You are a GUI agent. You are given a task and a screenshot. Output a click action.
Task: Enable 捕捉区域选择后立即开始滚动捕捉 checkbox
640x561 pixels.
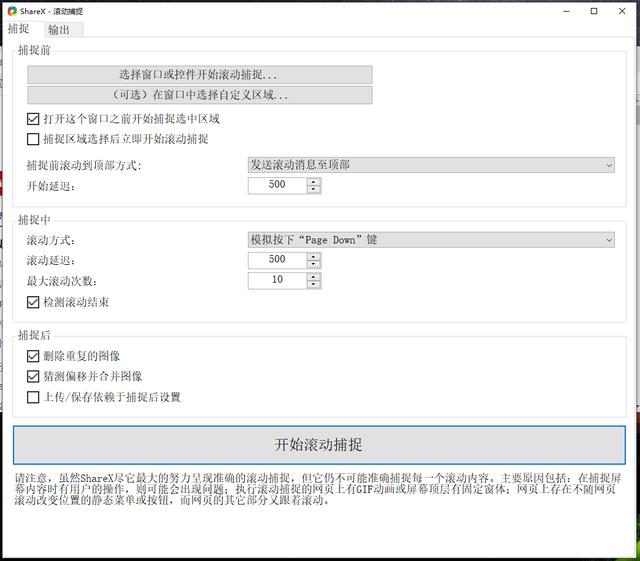pyautogui.click(x=33, y=139)
